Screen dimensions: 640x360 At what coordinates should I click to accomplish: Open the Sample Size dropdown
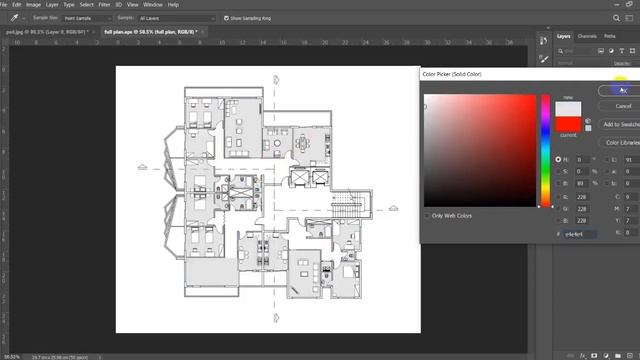point(87,18)
